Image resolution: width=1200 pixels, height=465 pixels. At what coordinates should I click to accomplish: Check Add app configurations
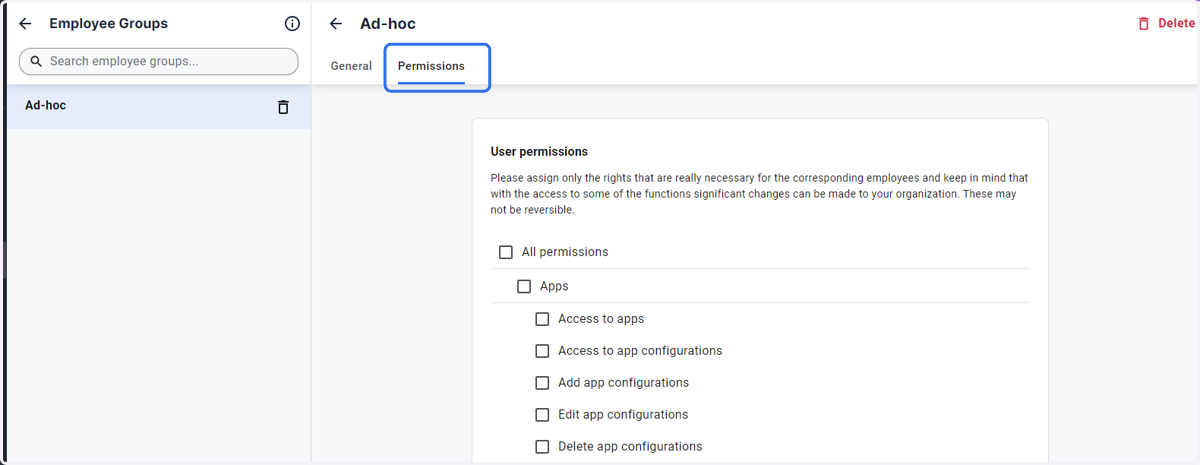[542, 383]
